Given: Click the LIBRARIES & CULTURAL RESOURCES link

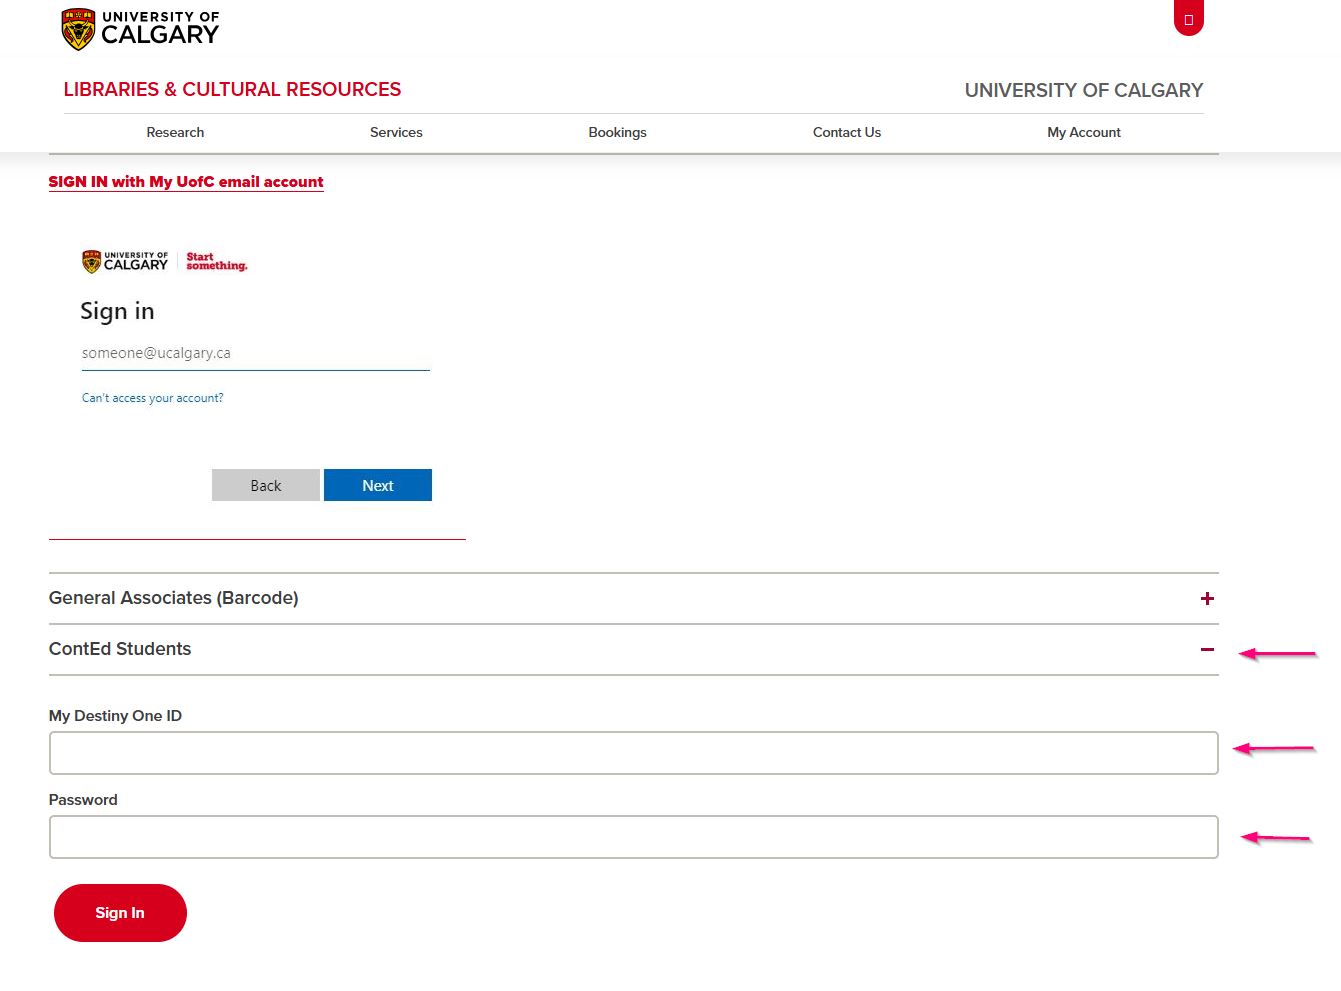Looking at the screenshot, I should (232, 89).
